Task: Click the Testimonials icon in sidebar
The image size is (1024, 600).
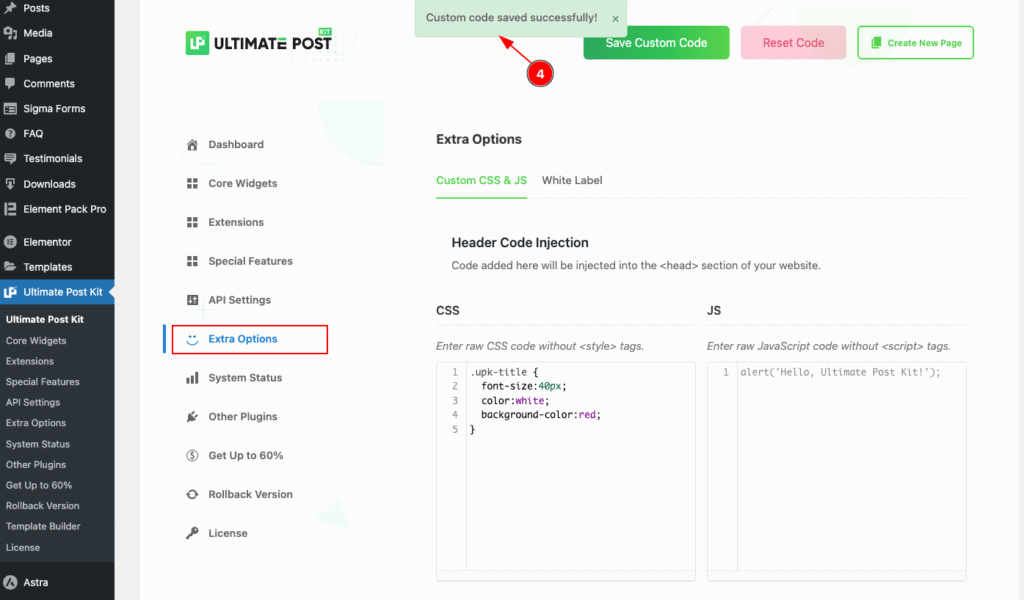Action: pyautogui.click(x=10, y=159)
